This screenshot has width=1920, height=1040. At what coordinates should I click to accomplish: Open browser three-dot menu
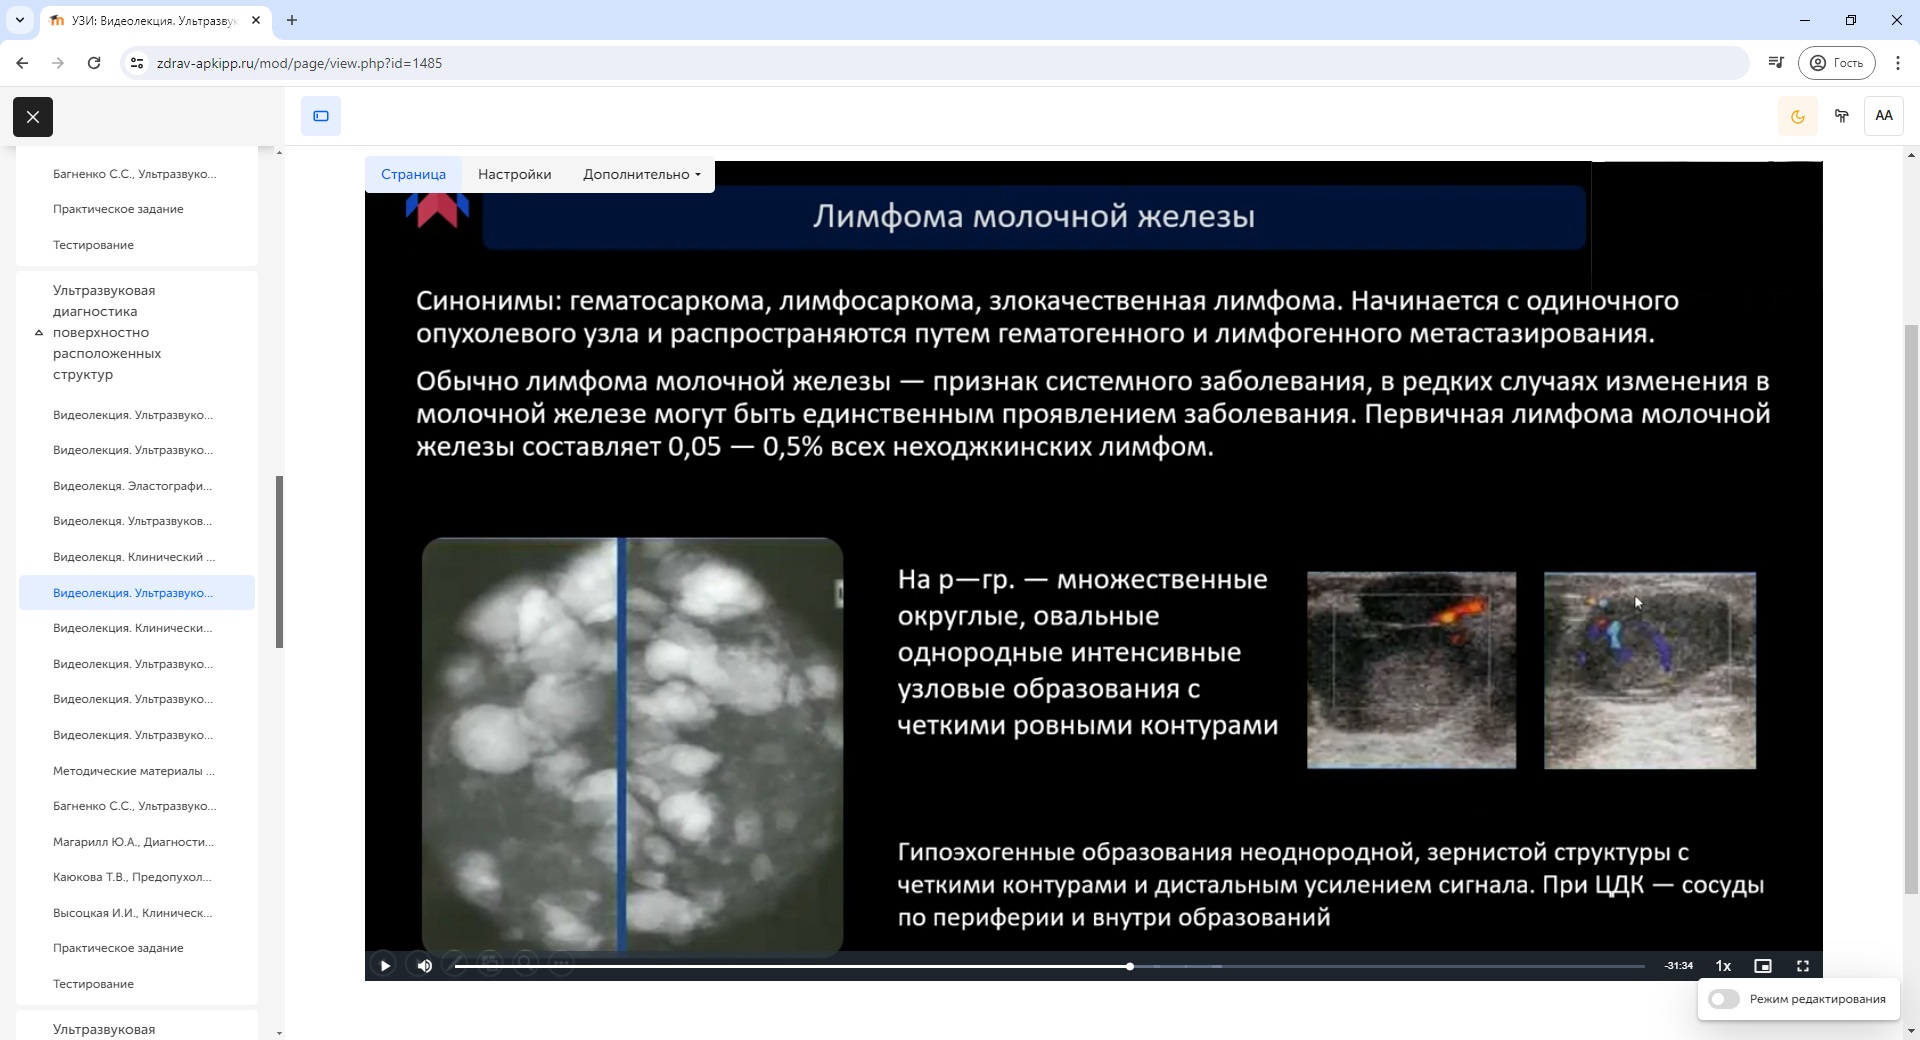pos(1897,63)
